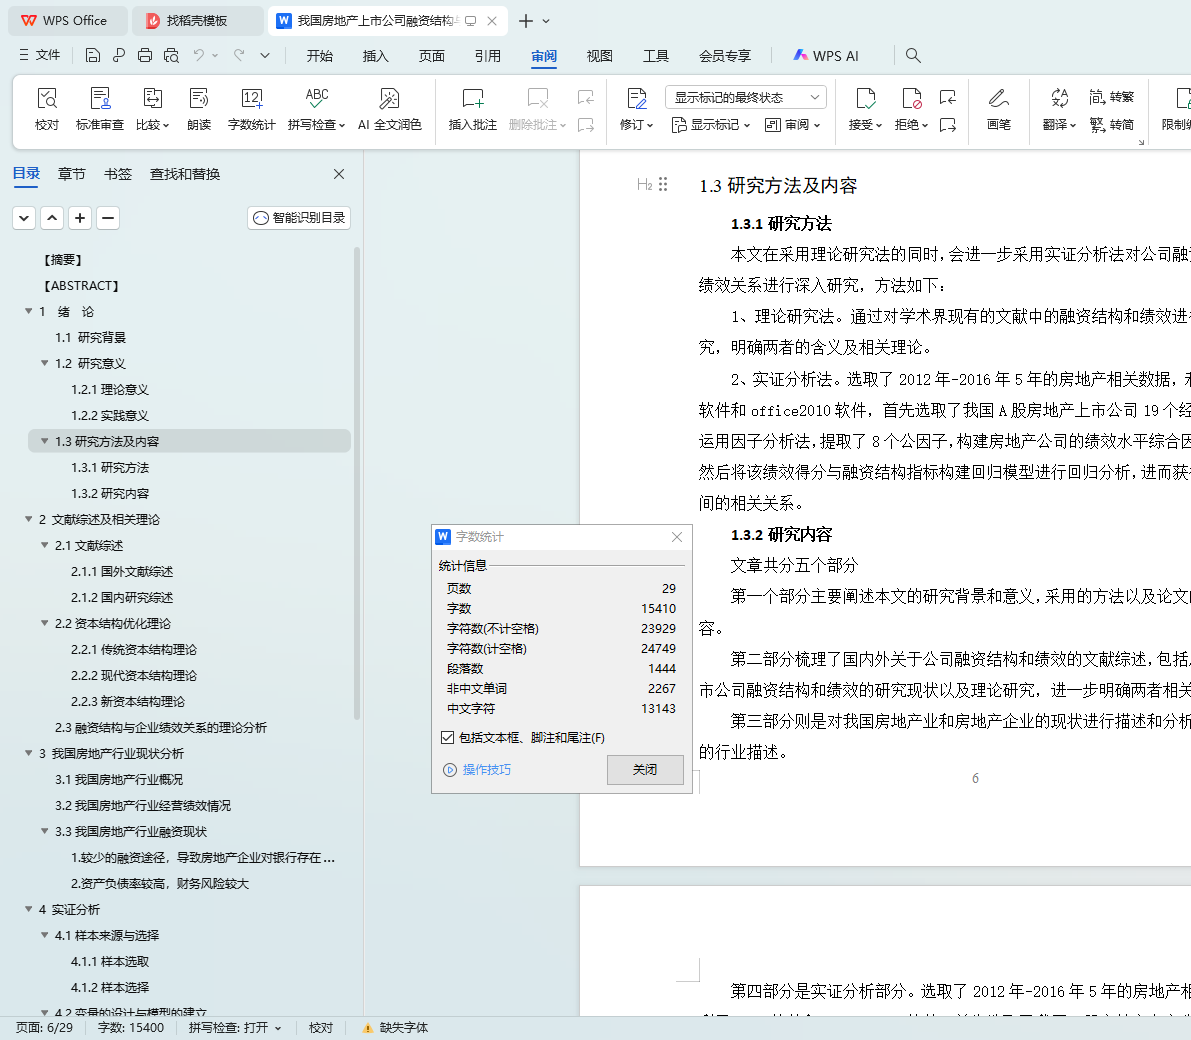Click the 修订 track changes icon
Screen dimensions: 1191x1040
(x=637, y=98)
